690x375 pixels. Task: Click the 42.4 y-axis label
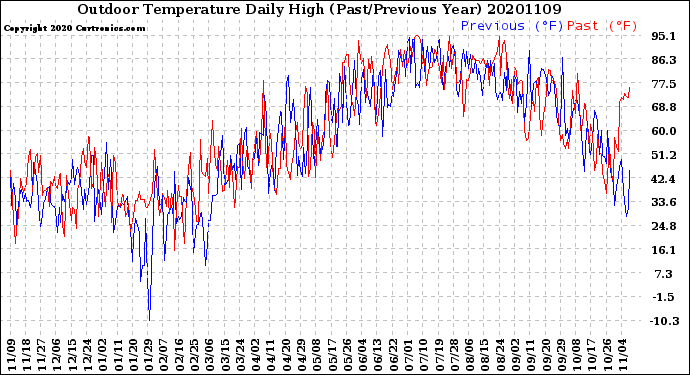[663, 179]
